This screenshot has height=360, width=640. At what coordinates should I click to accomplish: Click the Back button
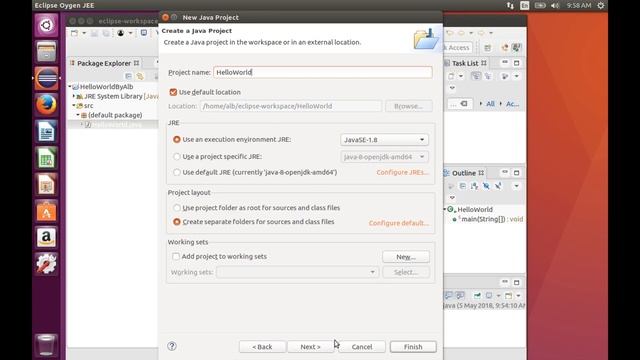tap(262, 347)
